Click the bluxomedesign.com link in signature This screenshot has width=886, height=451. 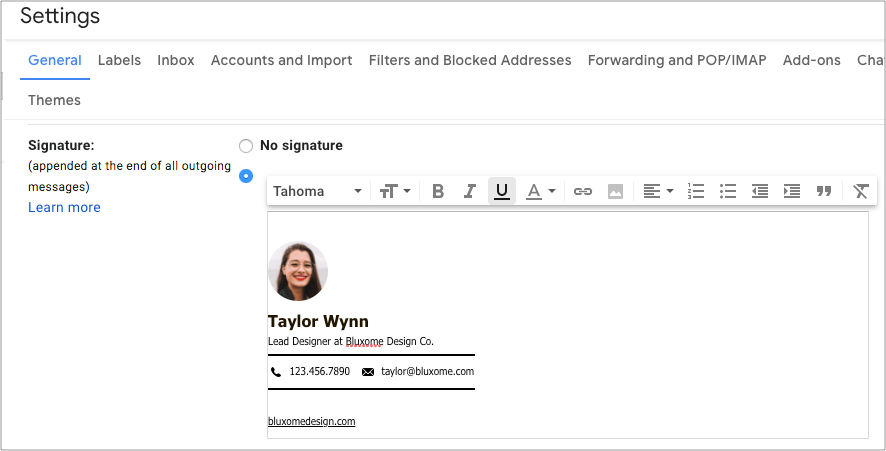(311, 422)
